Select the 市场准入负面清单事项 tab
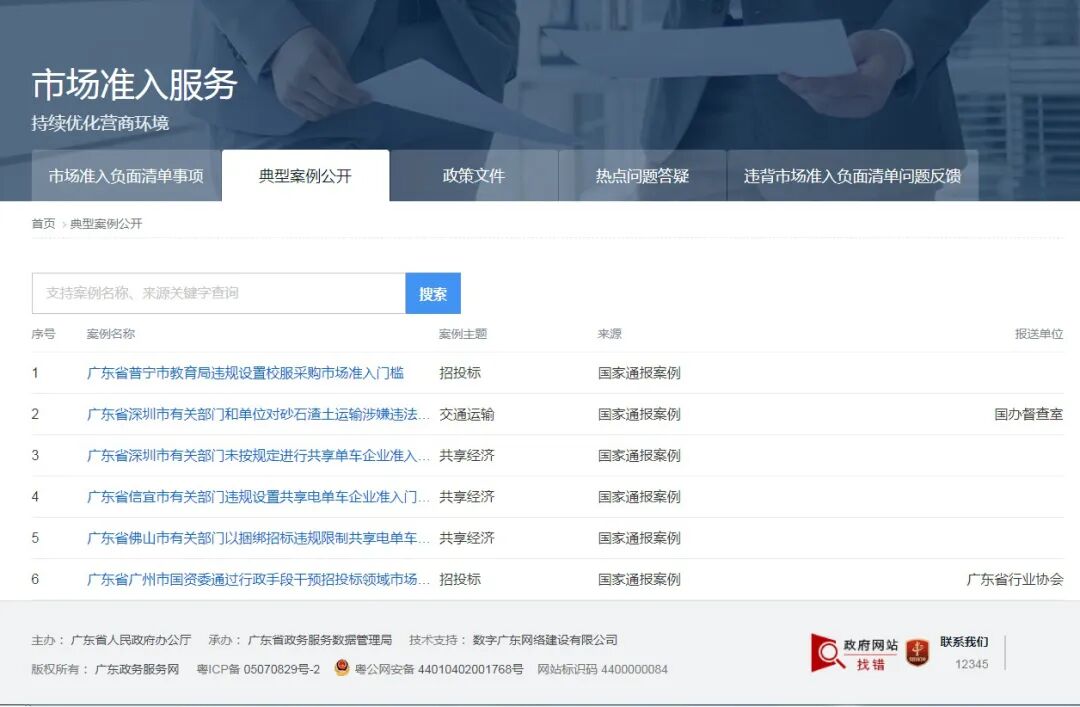 coord(128,175)
